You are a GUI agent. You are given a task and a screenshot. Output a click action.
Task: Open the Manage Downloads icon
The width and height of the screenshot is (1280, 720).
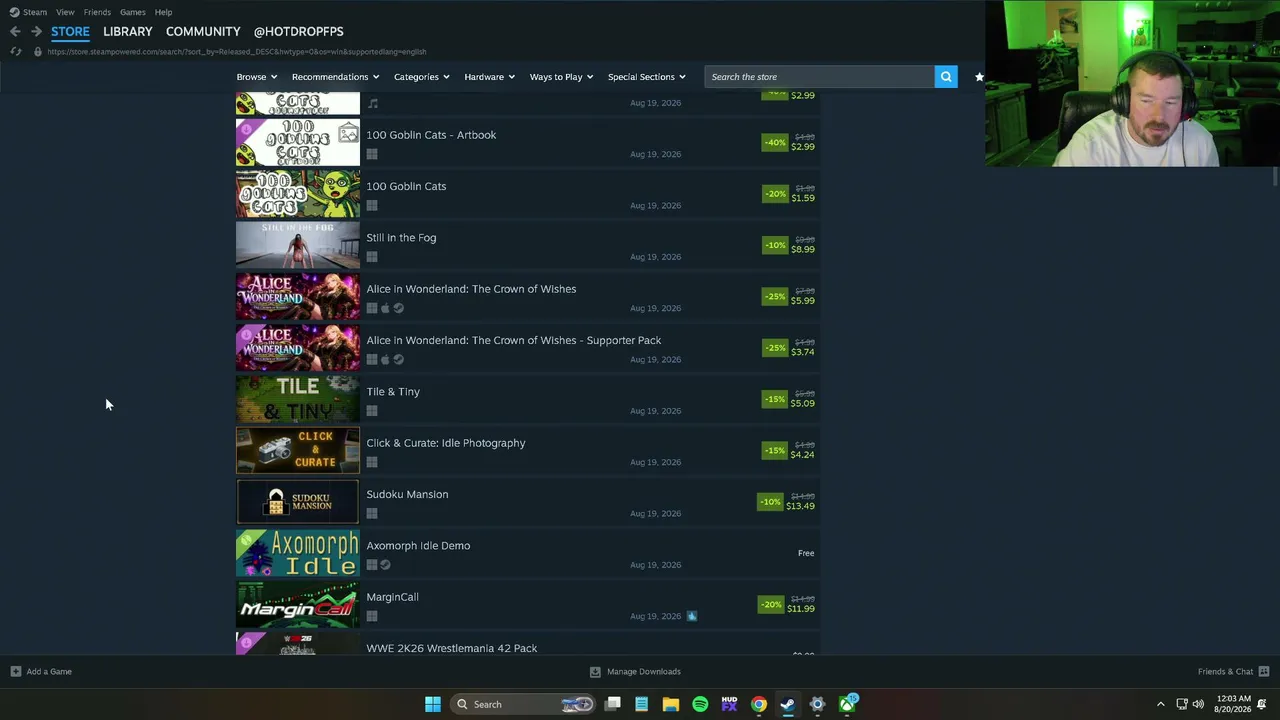tap(595, 672)
